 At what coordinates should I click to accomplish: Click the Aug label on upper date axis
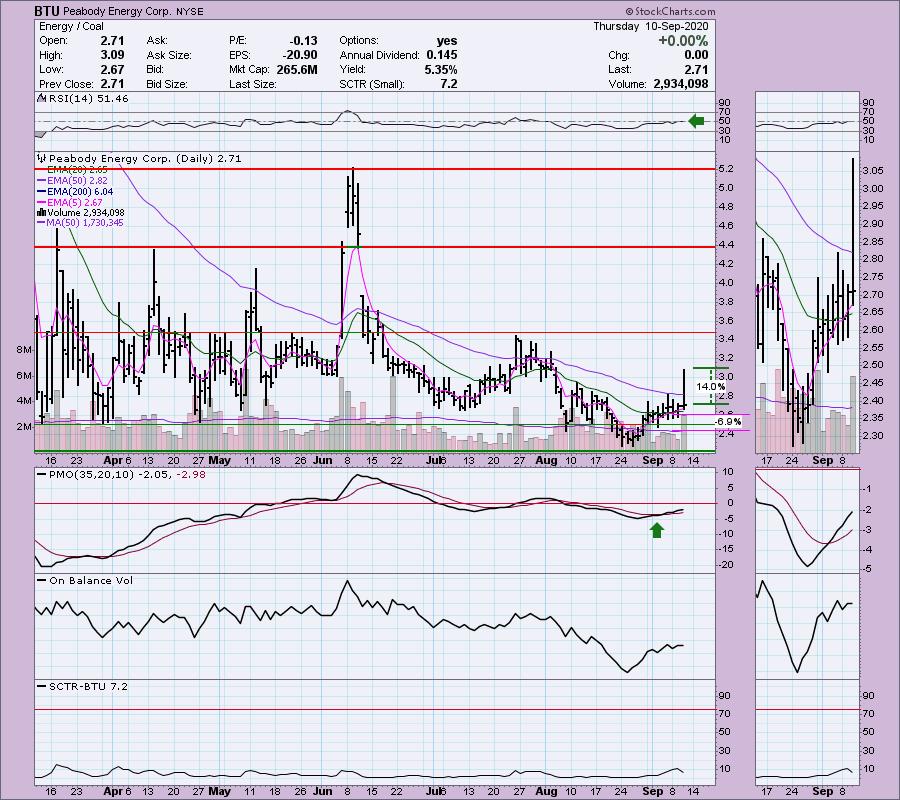[x=546, y=460]
